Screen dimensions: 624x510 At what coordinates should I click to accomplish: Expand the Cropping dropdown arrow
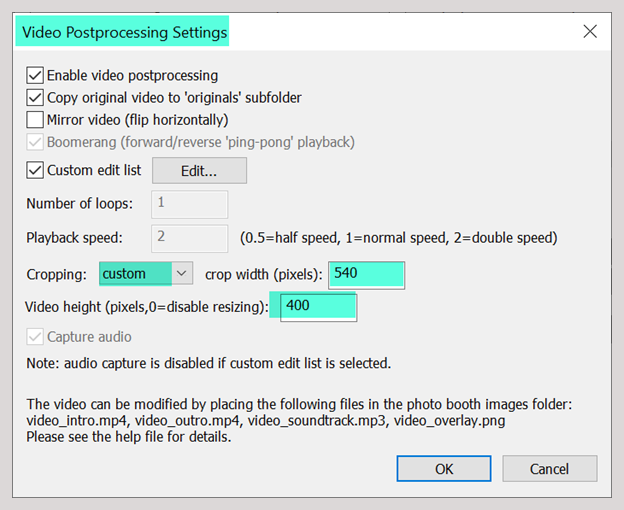[x=182, y=273]
